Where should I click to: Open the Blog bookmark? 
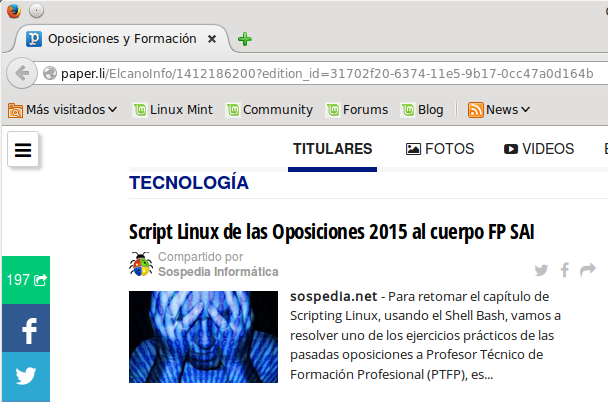[x=422, y=110]
